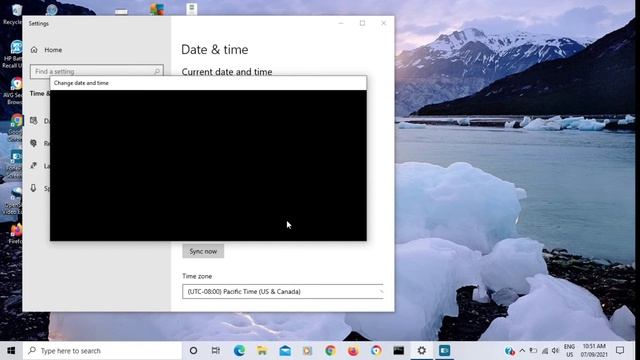Close the Settings window
640x360 pixels.
pos(383,23)
